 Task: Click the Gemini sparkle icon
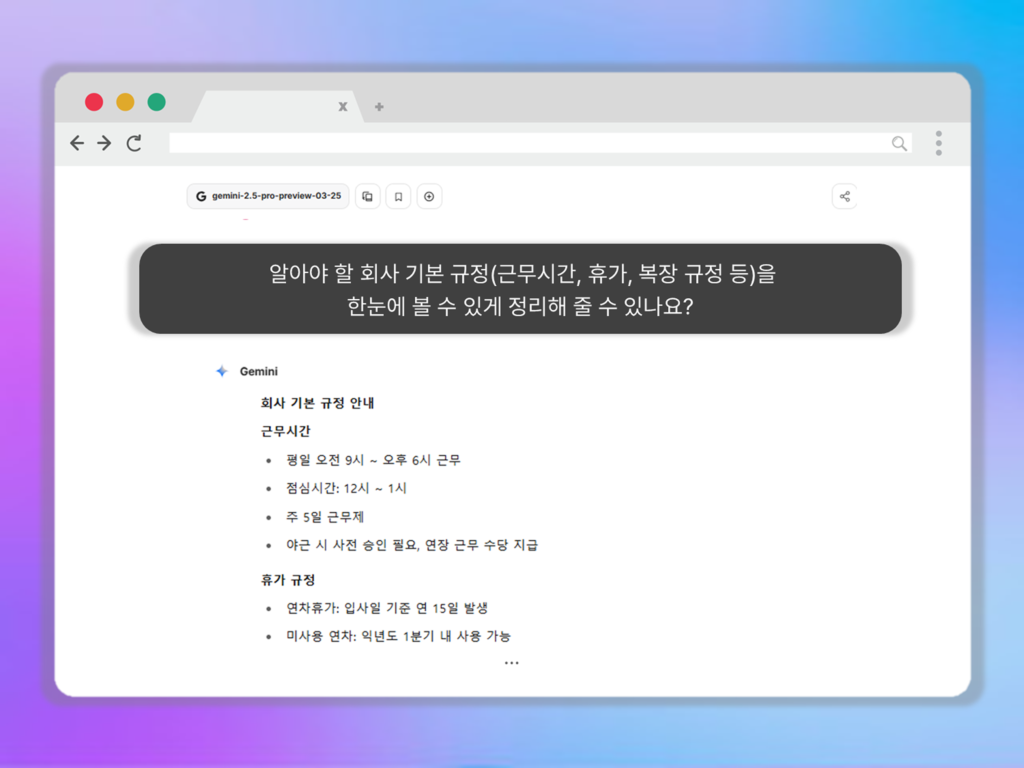pyautogui.click(x=222, y=371)
